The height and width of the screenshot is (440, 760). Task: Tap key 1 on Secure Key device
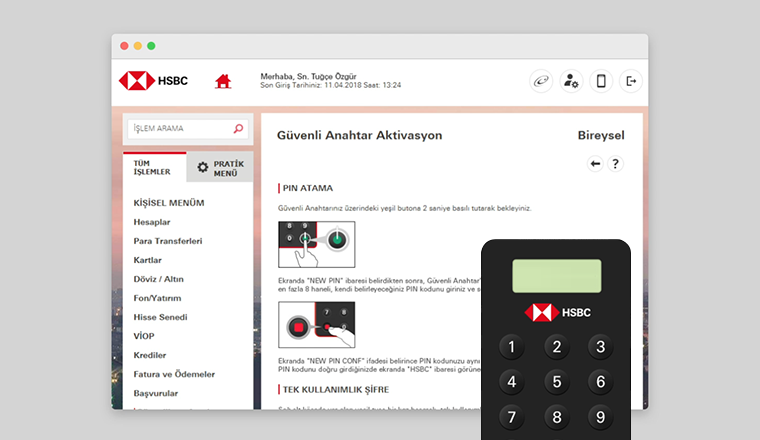[511, 347]
